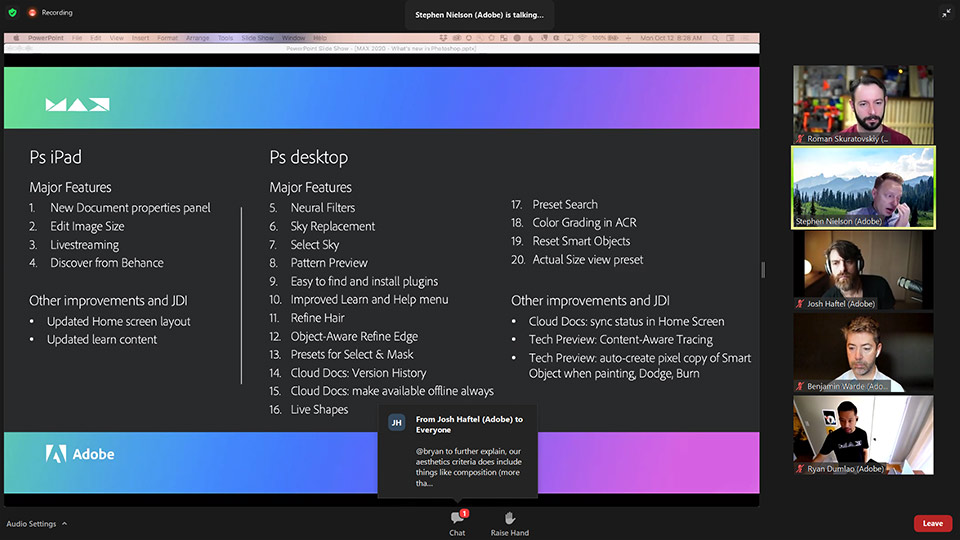Open the Insert menu
The width and height of the screenshot is (960, 540).
pyautogui.click(x=140, y=38)
